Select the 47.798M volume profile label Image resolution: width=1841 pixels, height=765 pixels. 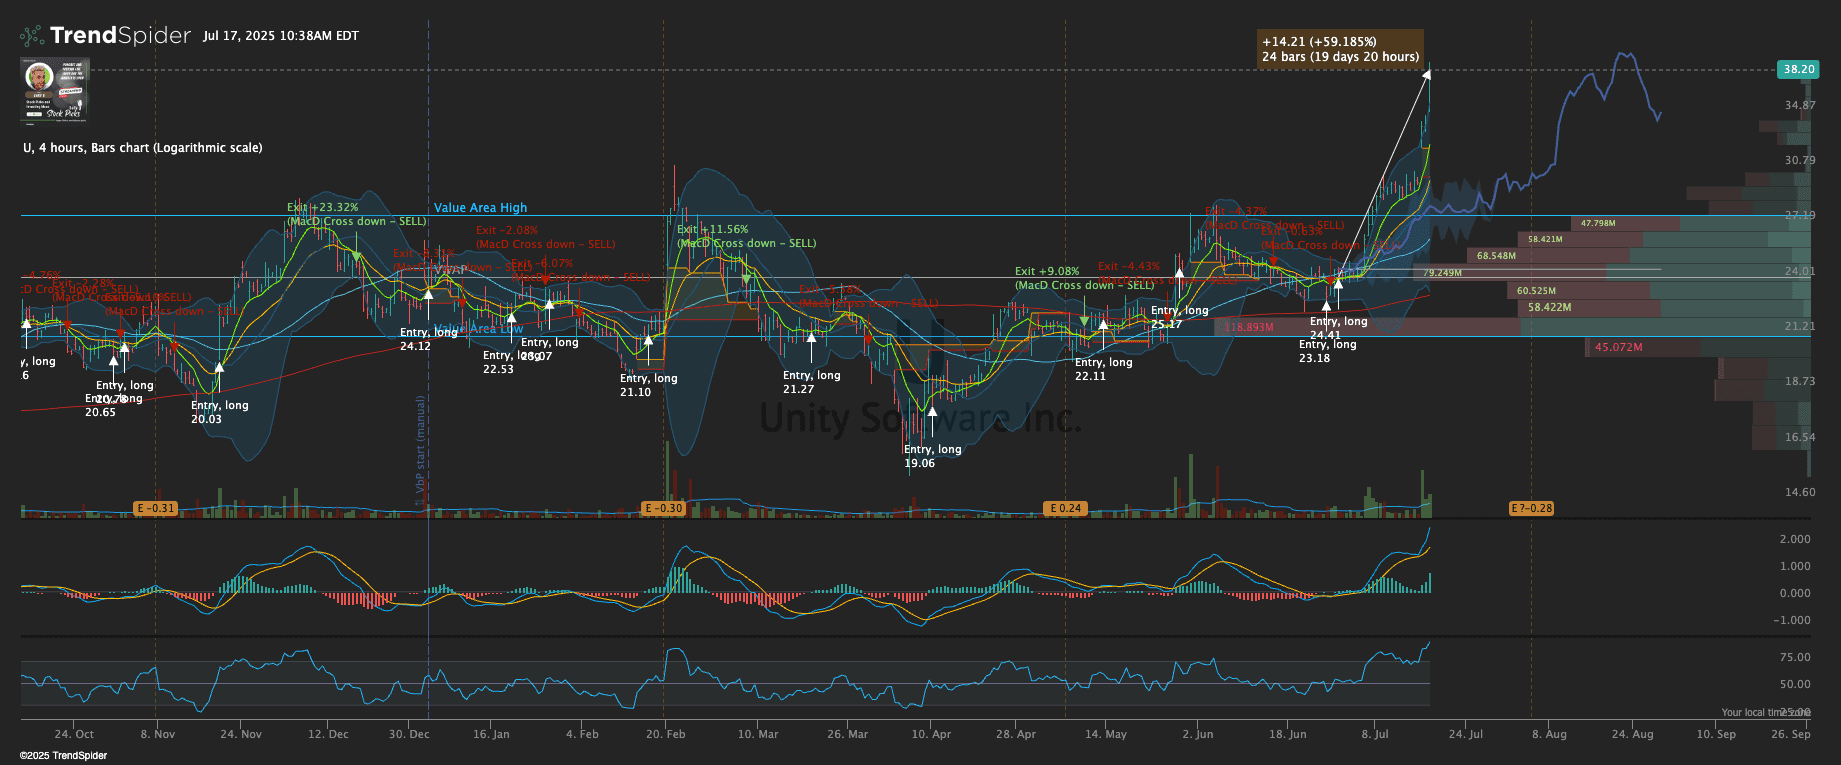pyautogui.click(x=1598, y=223)
